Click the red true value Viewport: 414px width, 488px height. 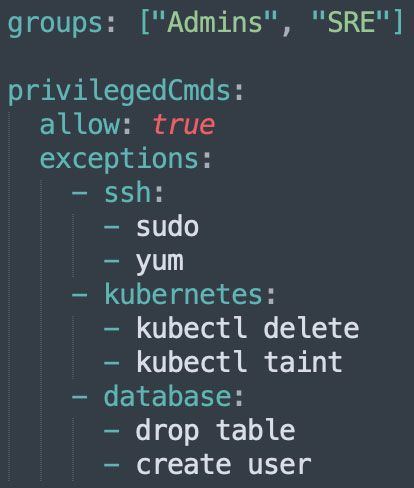pos(184,124)
